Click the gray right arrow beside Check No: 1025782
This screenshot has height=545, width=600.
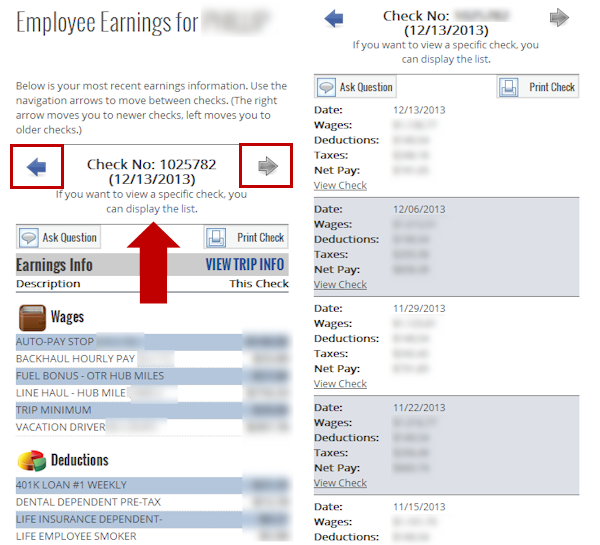pos(267,166)
